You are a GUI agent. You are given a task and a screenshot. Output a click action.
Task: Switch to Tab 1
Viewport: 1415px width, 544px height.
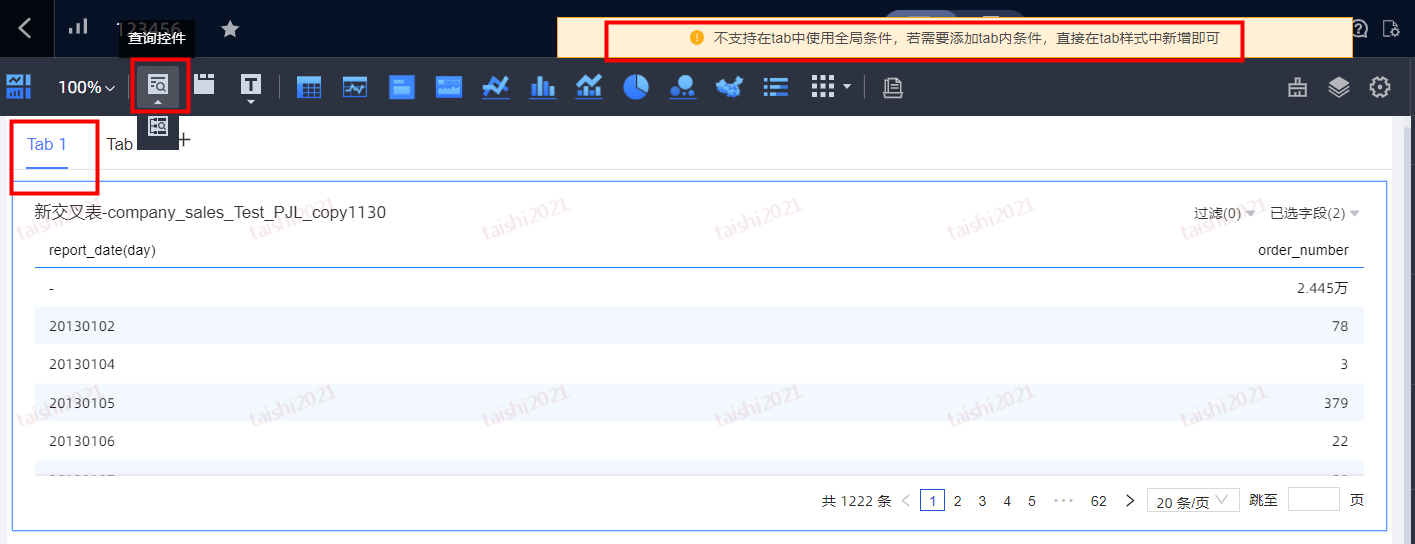[x=47, y=144]
